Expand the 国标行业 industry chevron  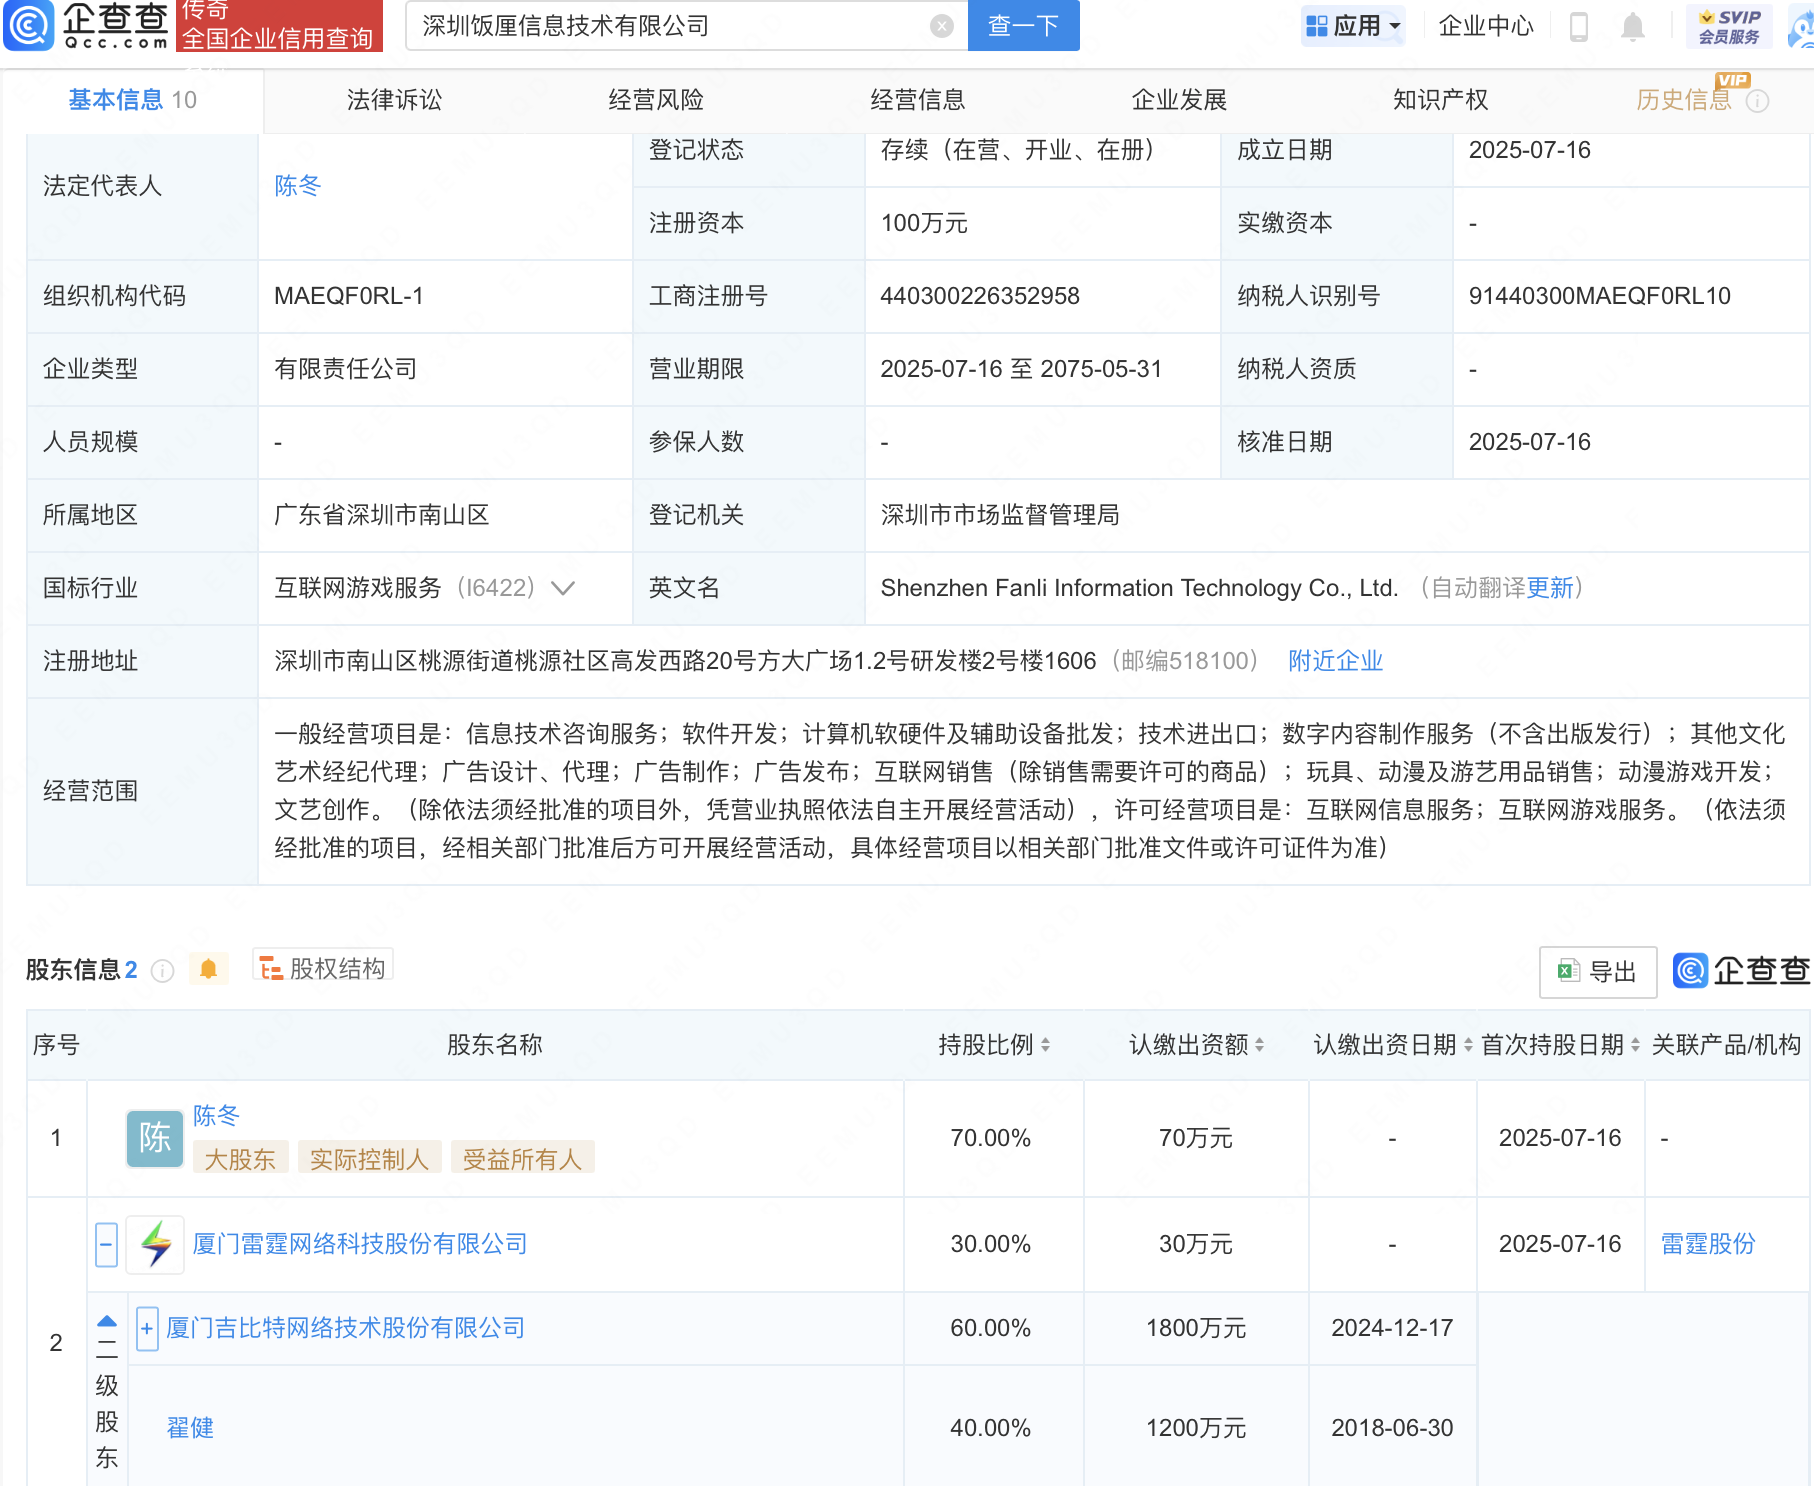click(563, 588)
